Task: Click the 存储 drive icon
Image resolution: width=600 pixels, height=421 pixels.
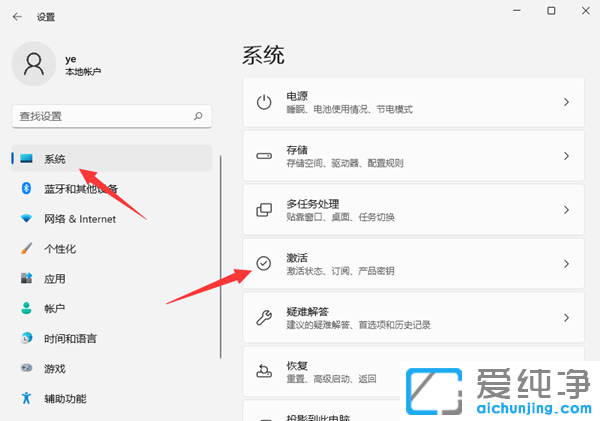Action: click(x=264, y=156)
